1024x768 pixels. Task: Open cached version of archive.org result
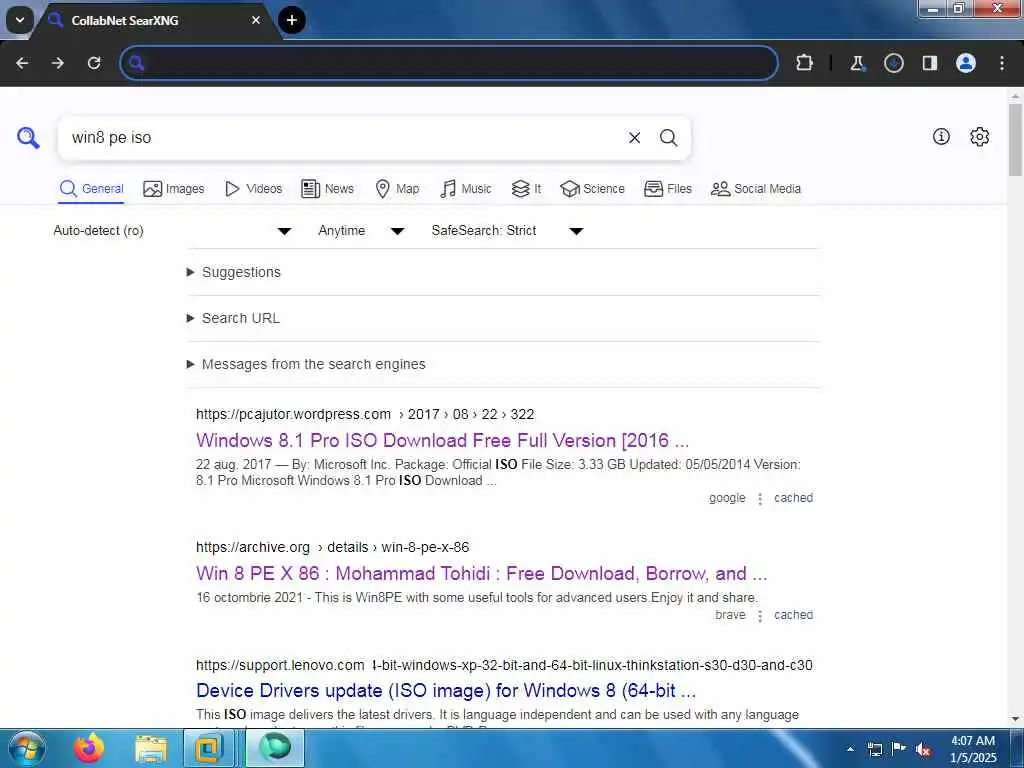(x=793, y=615)
